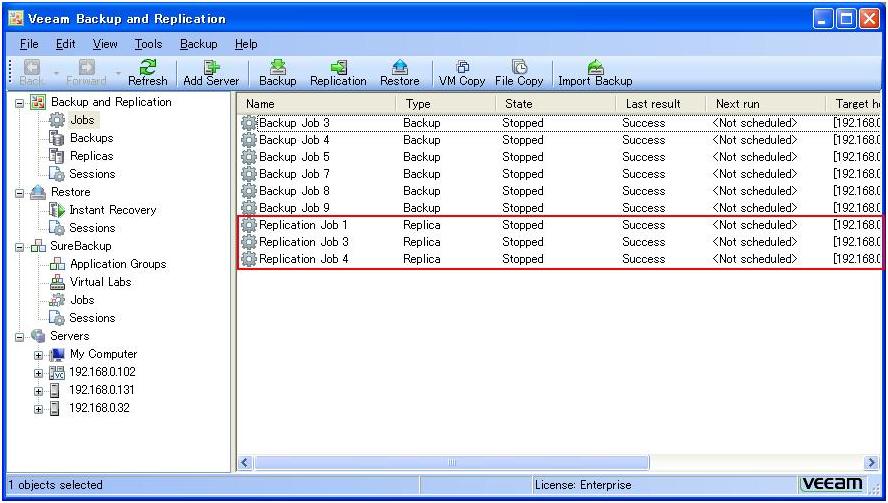
Task: Click the License: Enterprise status text
Action: coord(583,485)
